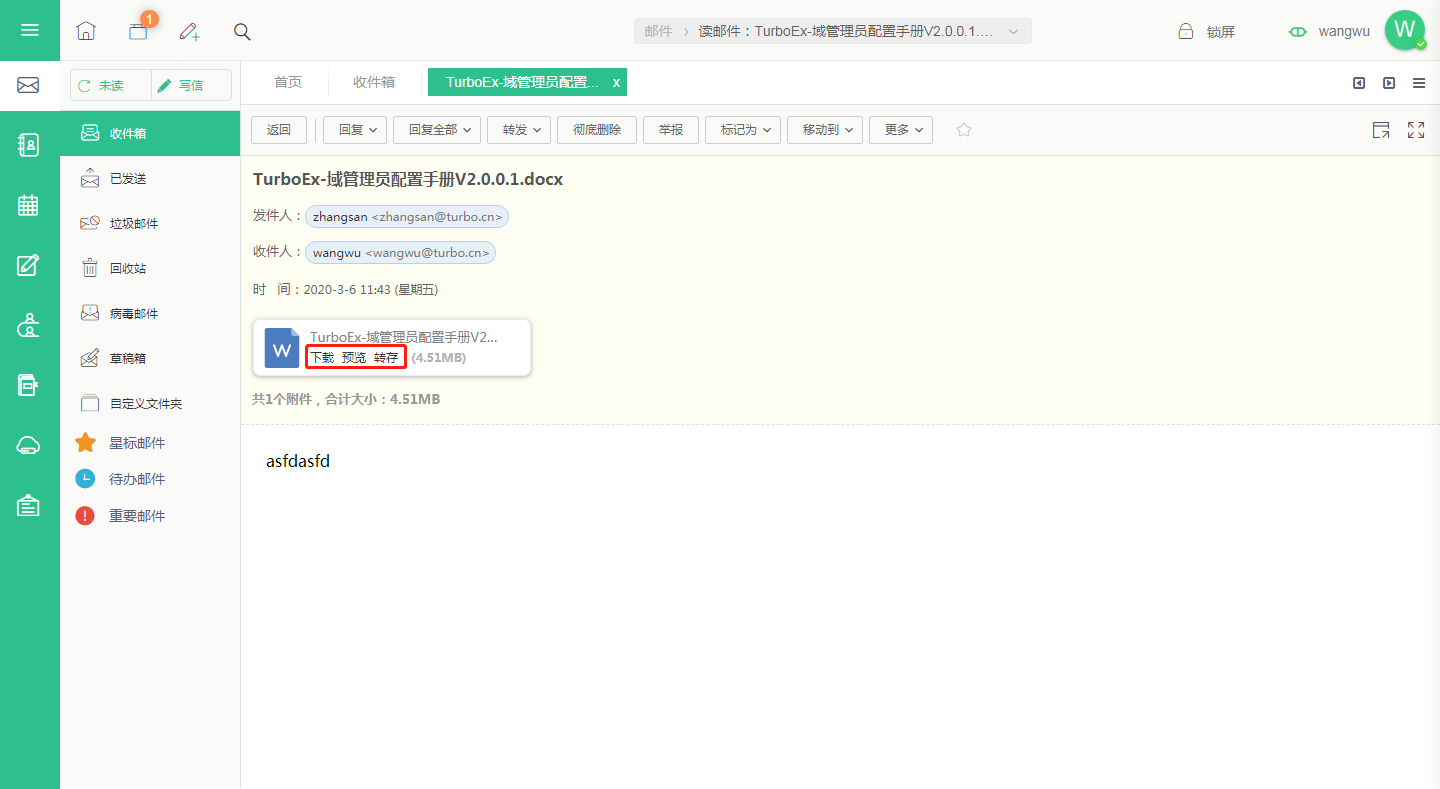Open email in new window icon
Viewport: 1440px width, 789px height.
1381,130
